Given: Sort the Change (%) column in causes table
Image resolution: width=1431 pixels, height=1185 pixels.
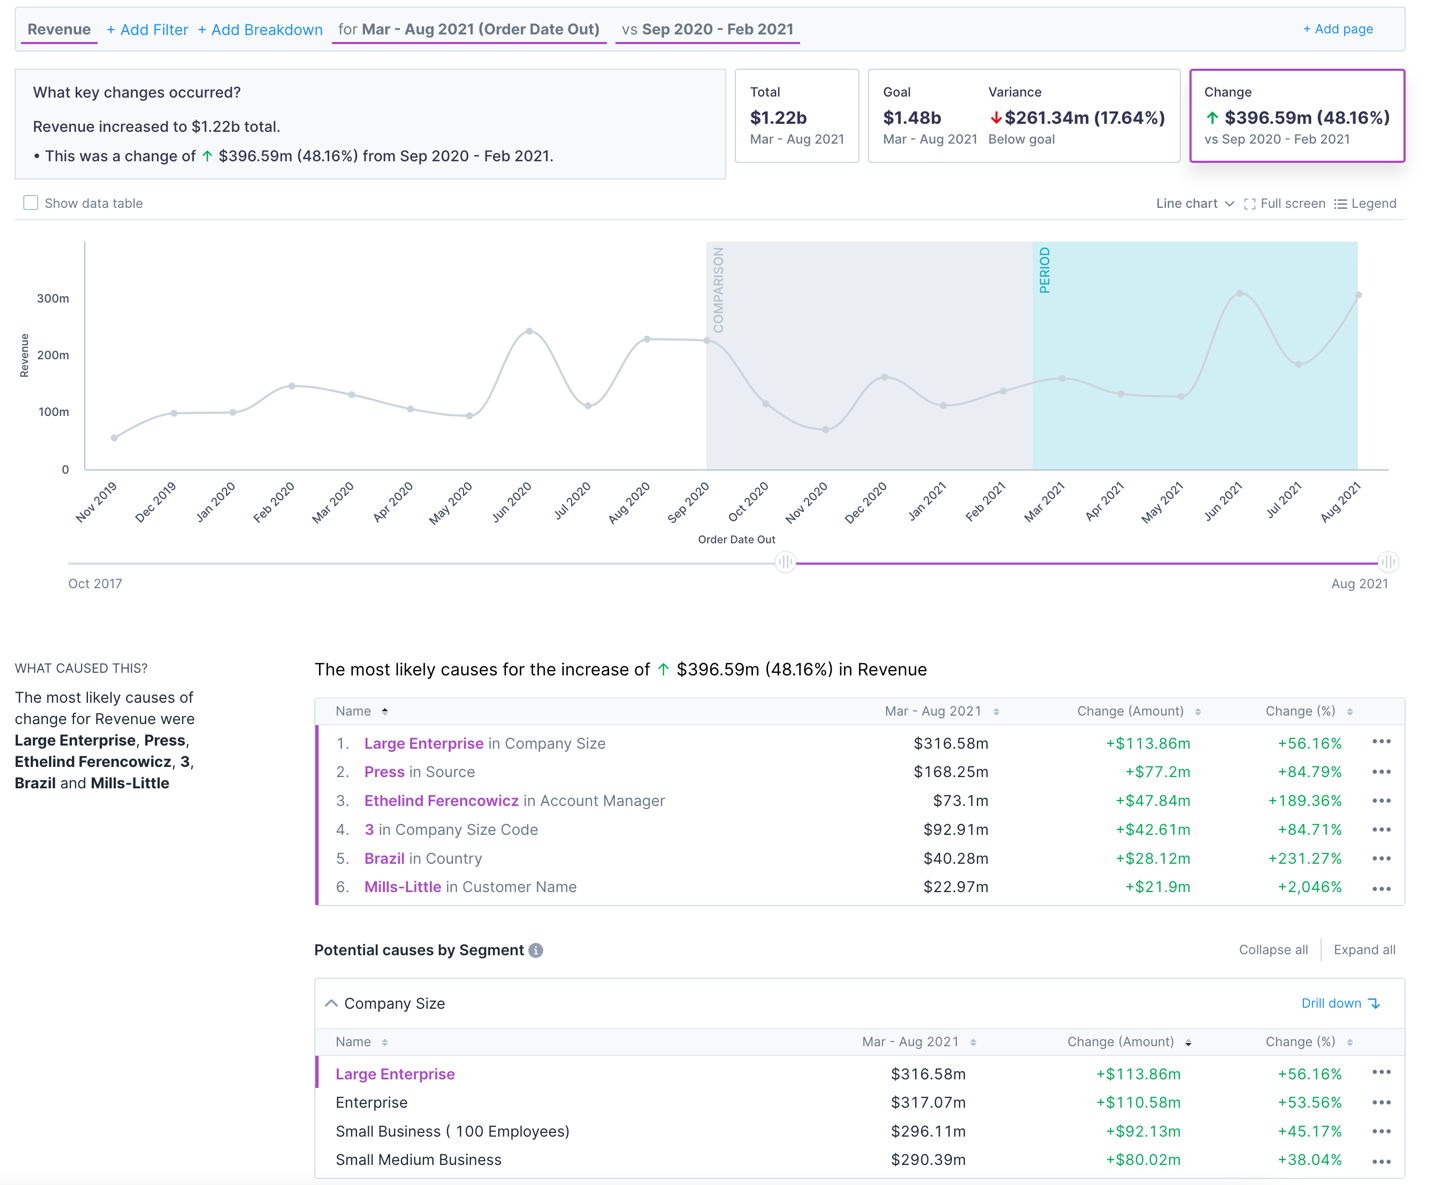Looking at the screenshot, I should click(x=1349, y=711).
